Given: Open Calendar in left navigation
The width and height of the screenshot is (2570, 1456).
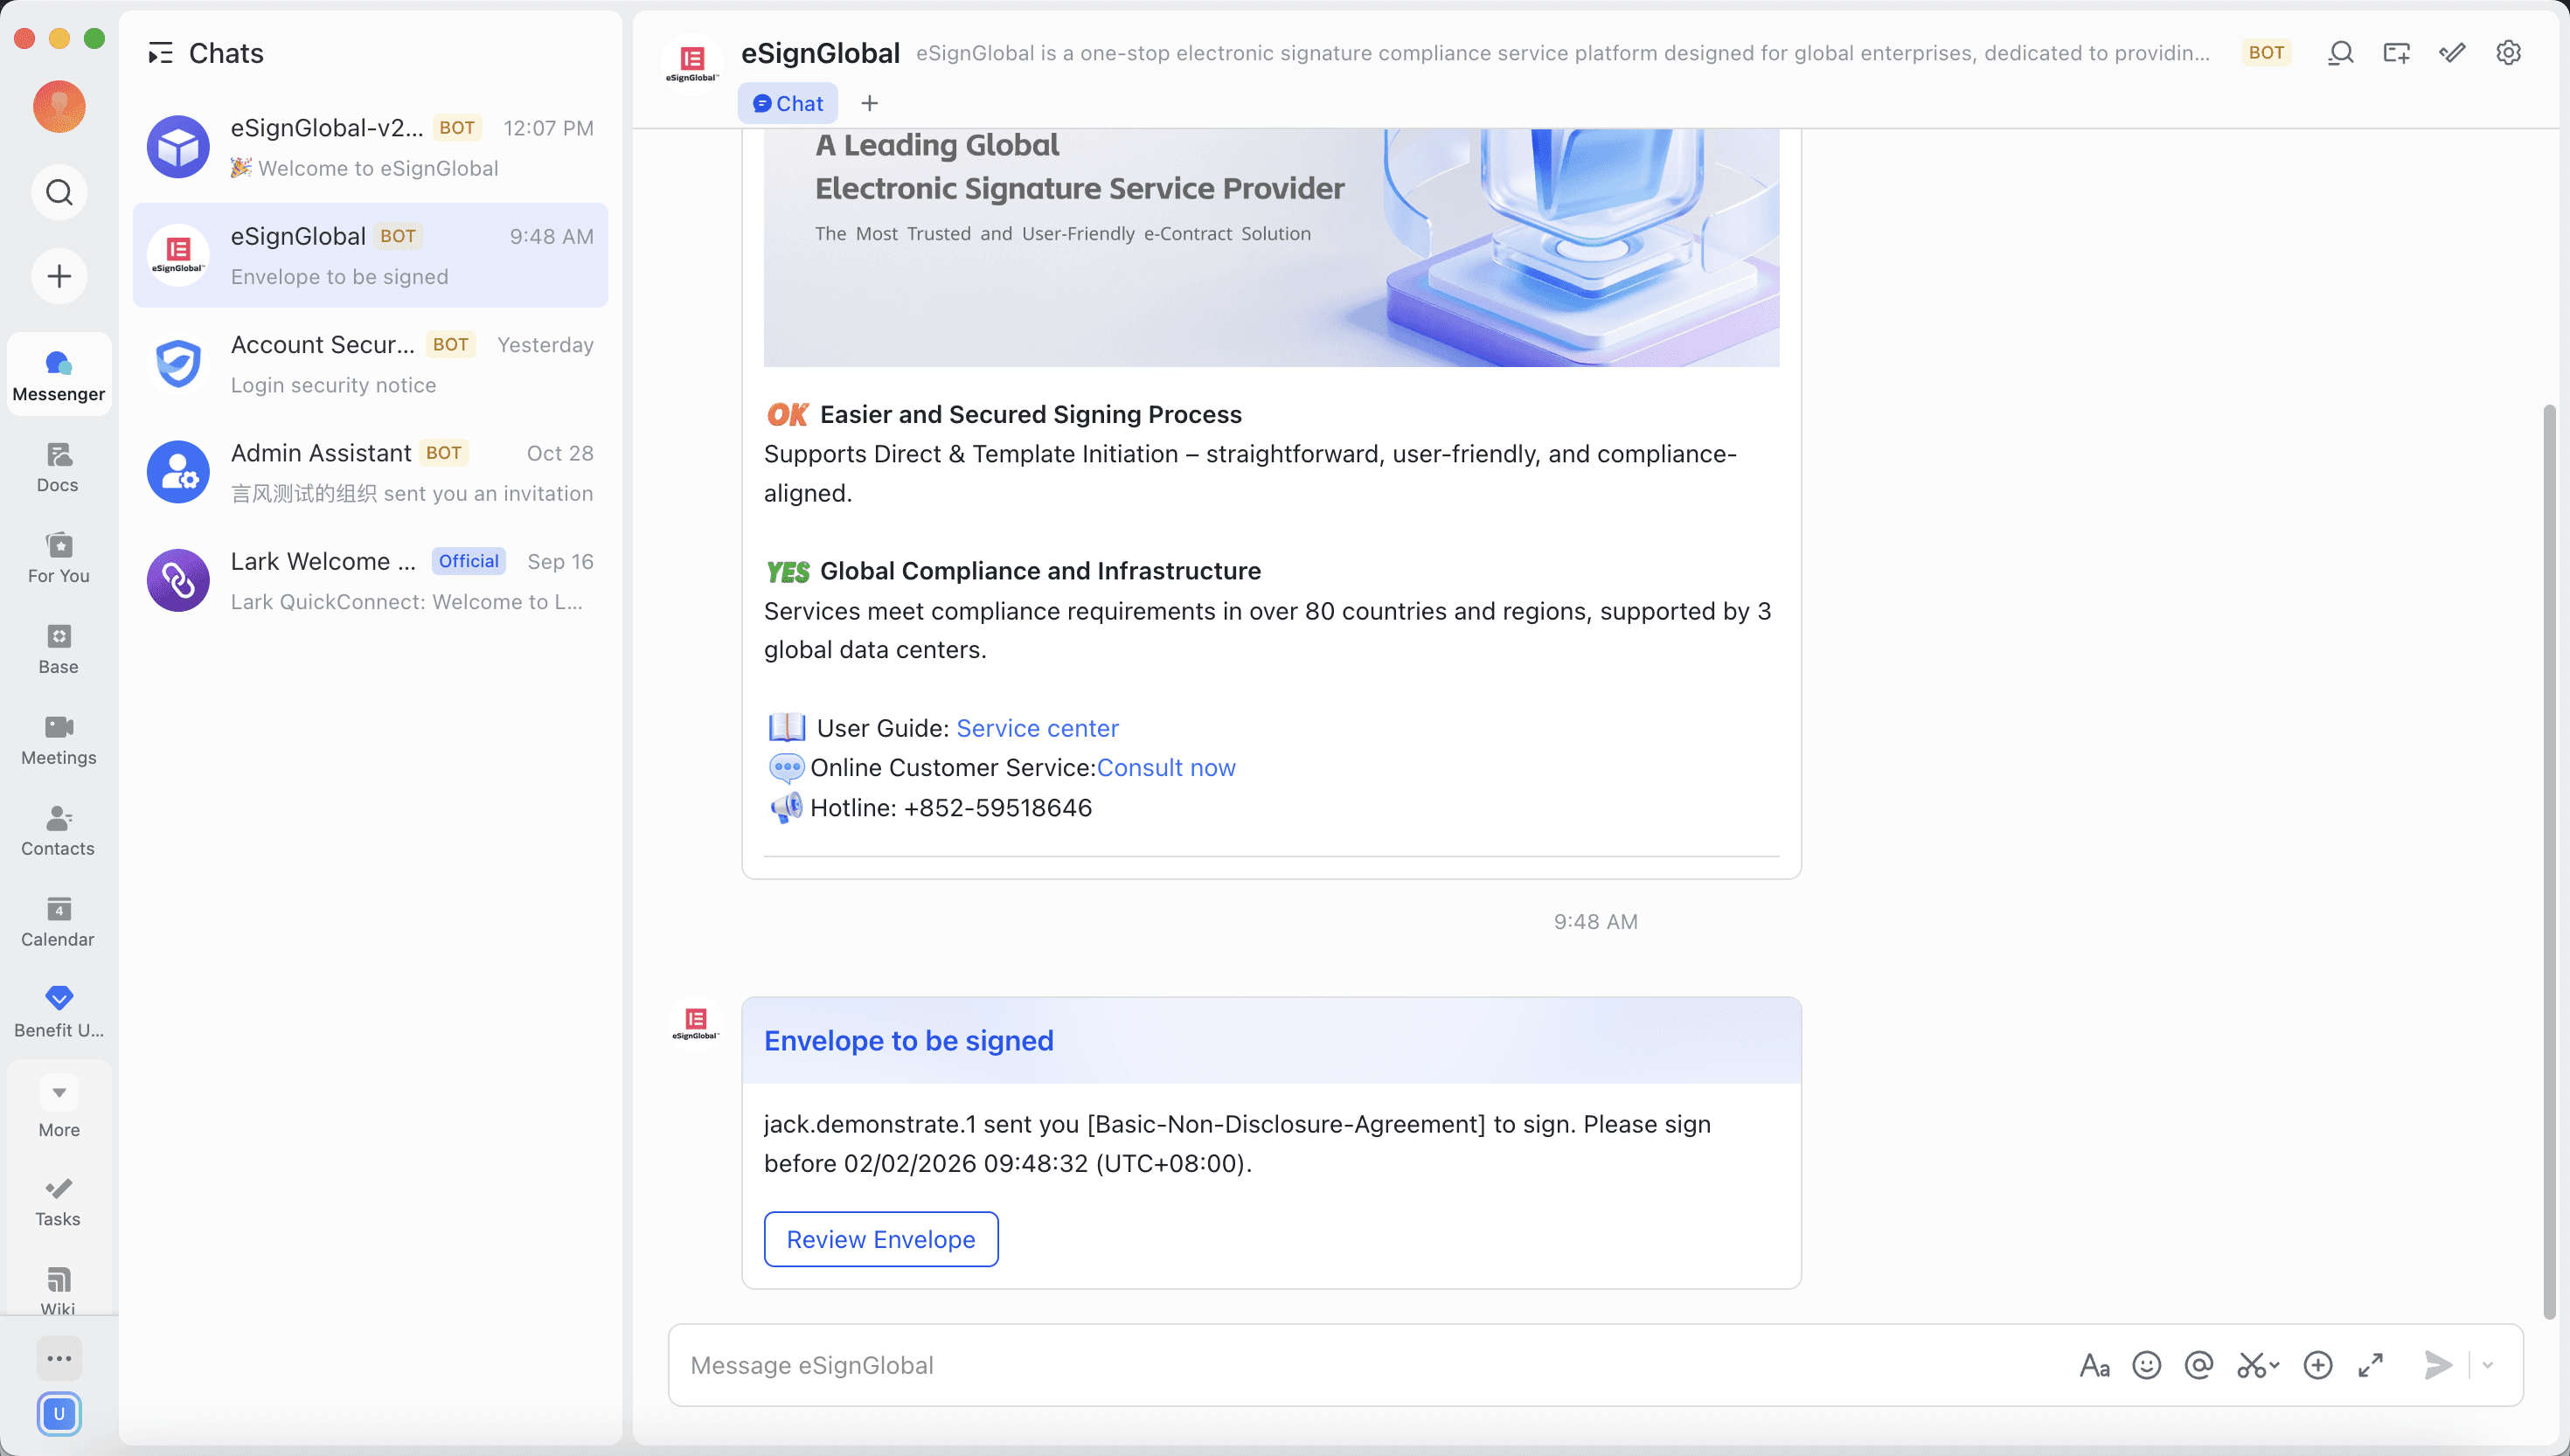Looking at the screenshot, I should 58,921.
